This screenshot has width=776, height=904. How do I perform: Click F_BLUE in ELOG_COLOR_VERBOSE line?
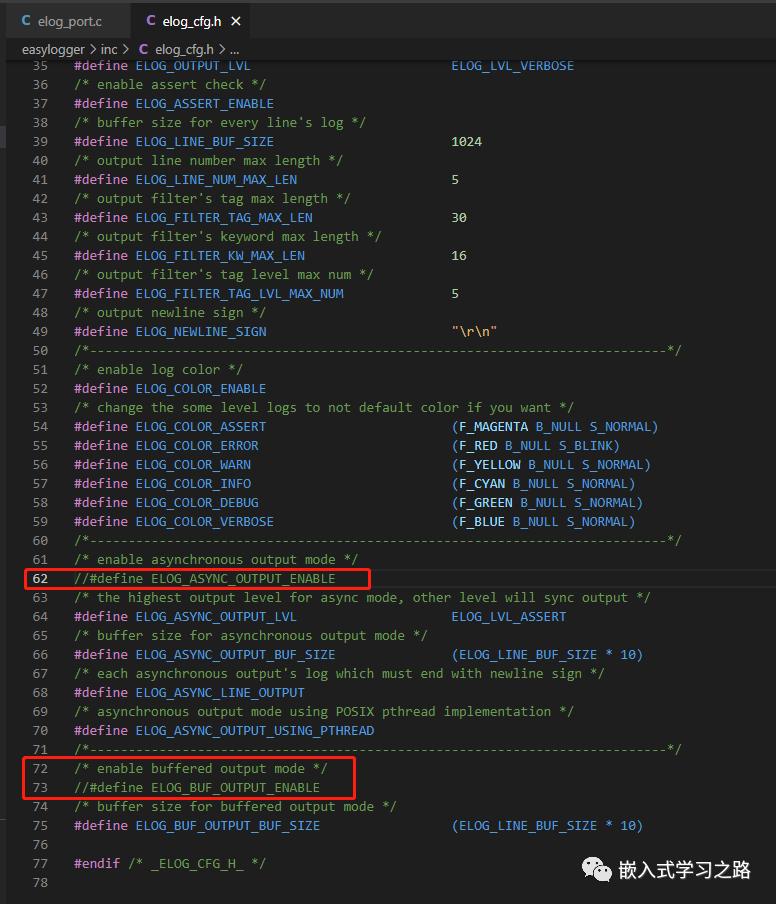tap(482, 522)
